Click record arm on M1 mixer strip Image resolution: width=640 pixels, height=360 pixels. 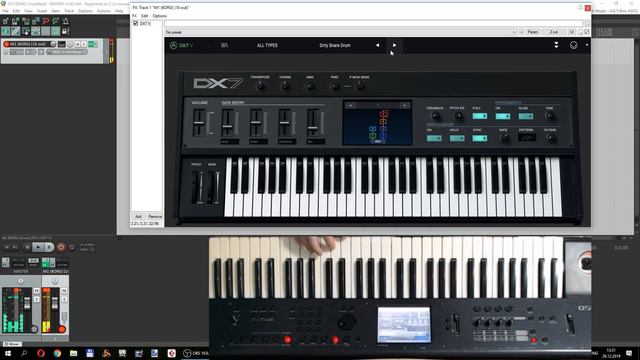(62, 329)
